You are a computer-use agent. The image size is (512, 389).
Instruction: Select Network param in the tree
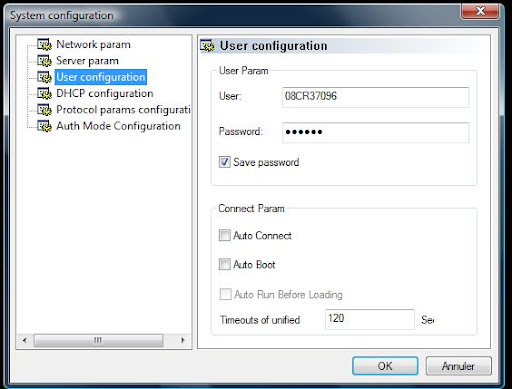pyautogui.click(x=93, y=44)
